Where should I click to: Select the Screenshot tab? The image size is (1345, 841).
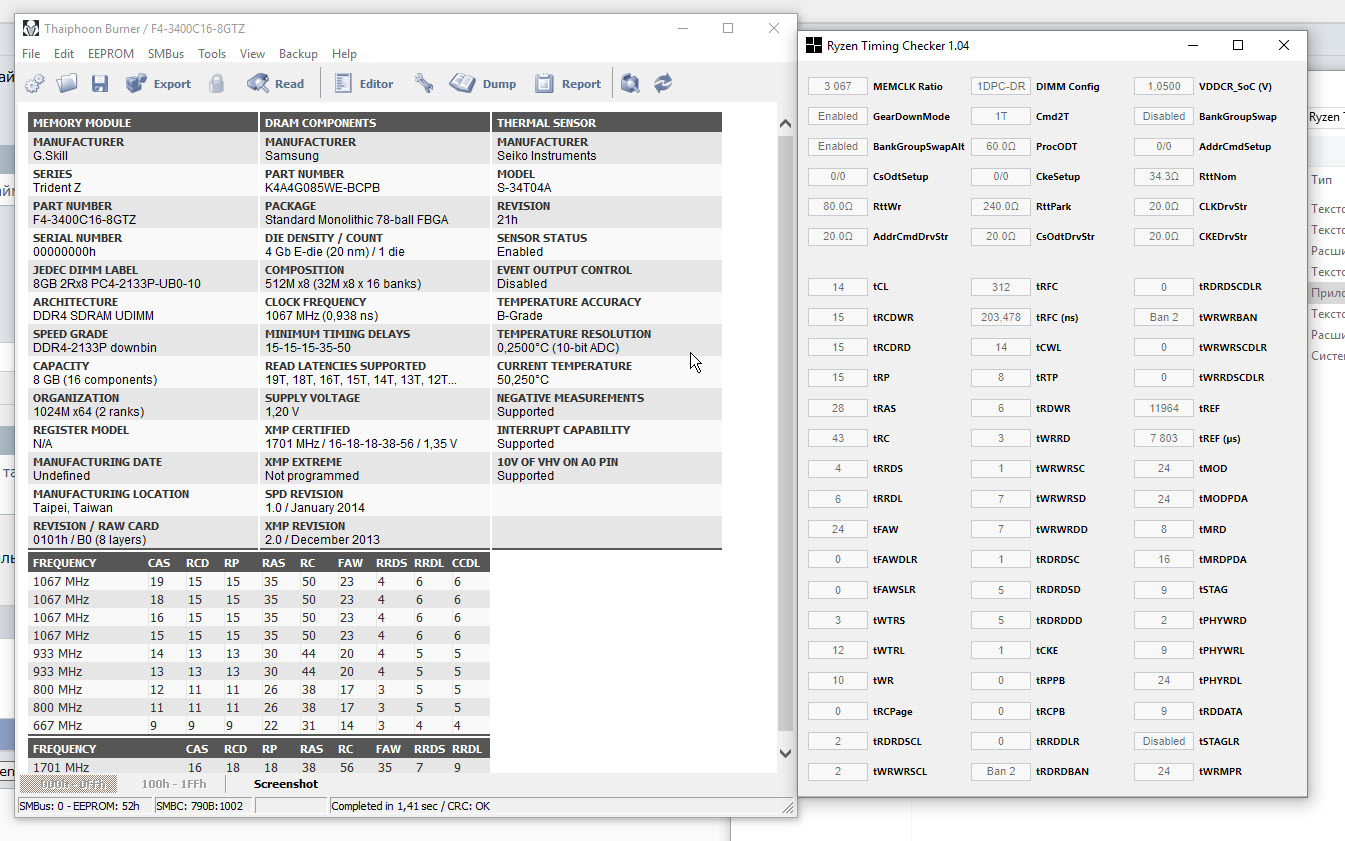286,784
